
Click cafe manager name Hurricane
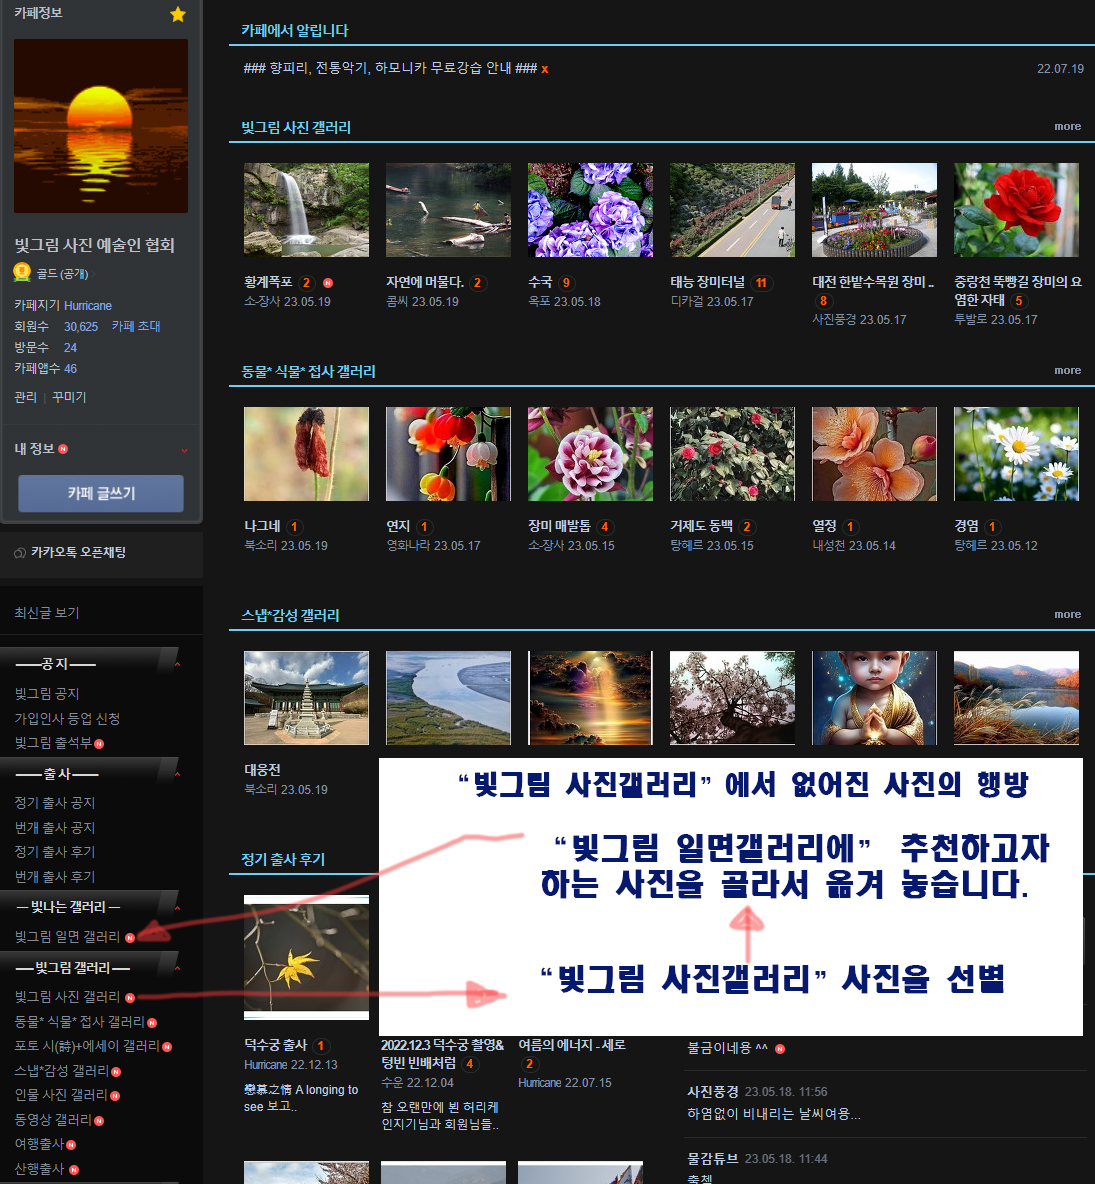point(88,306)
